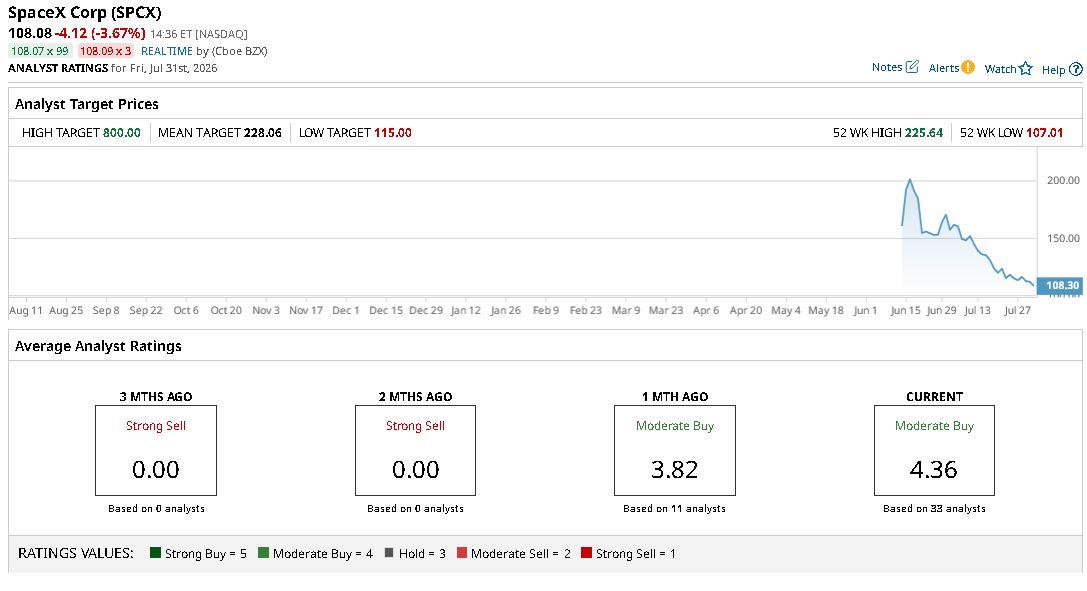Open the Notes pencil icon

[912, 67]
